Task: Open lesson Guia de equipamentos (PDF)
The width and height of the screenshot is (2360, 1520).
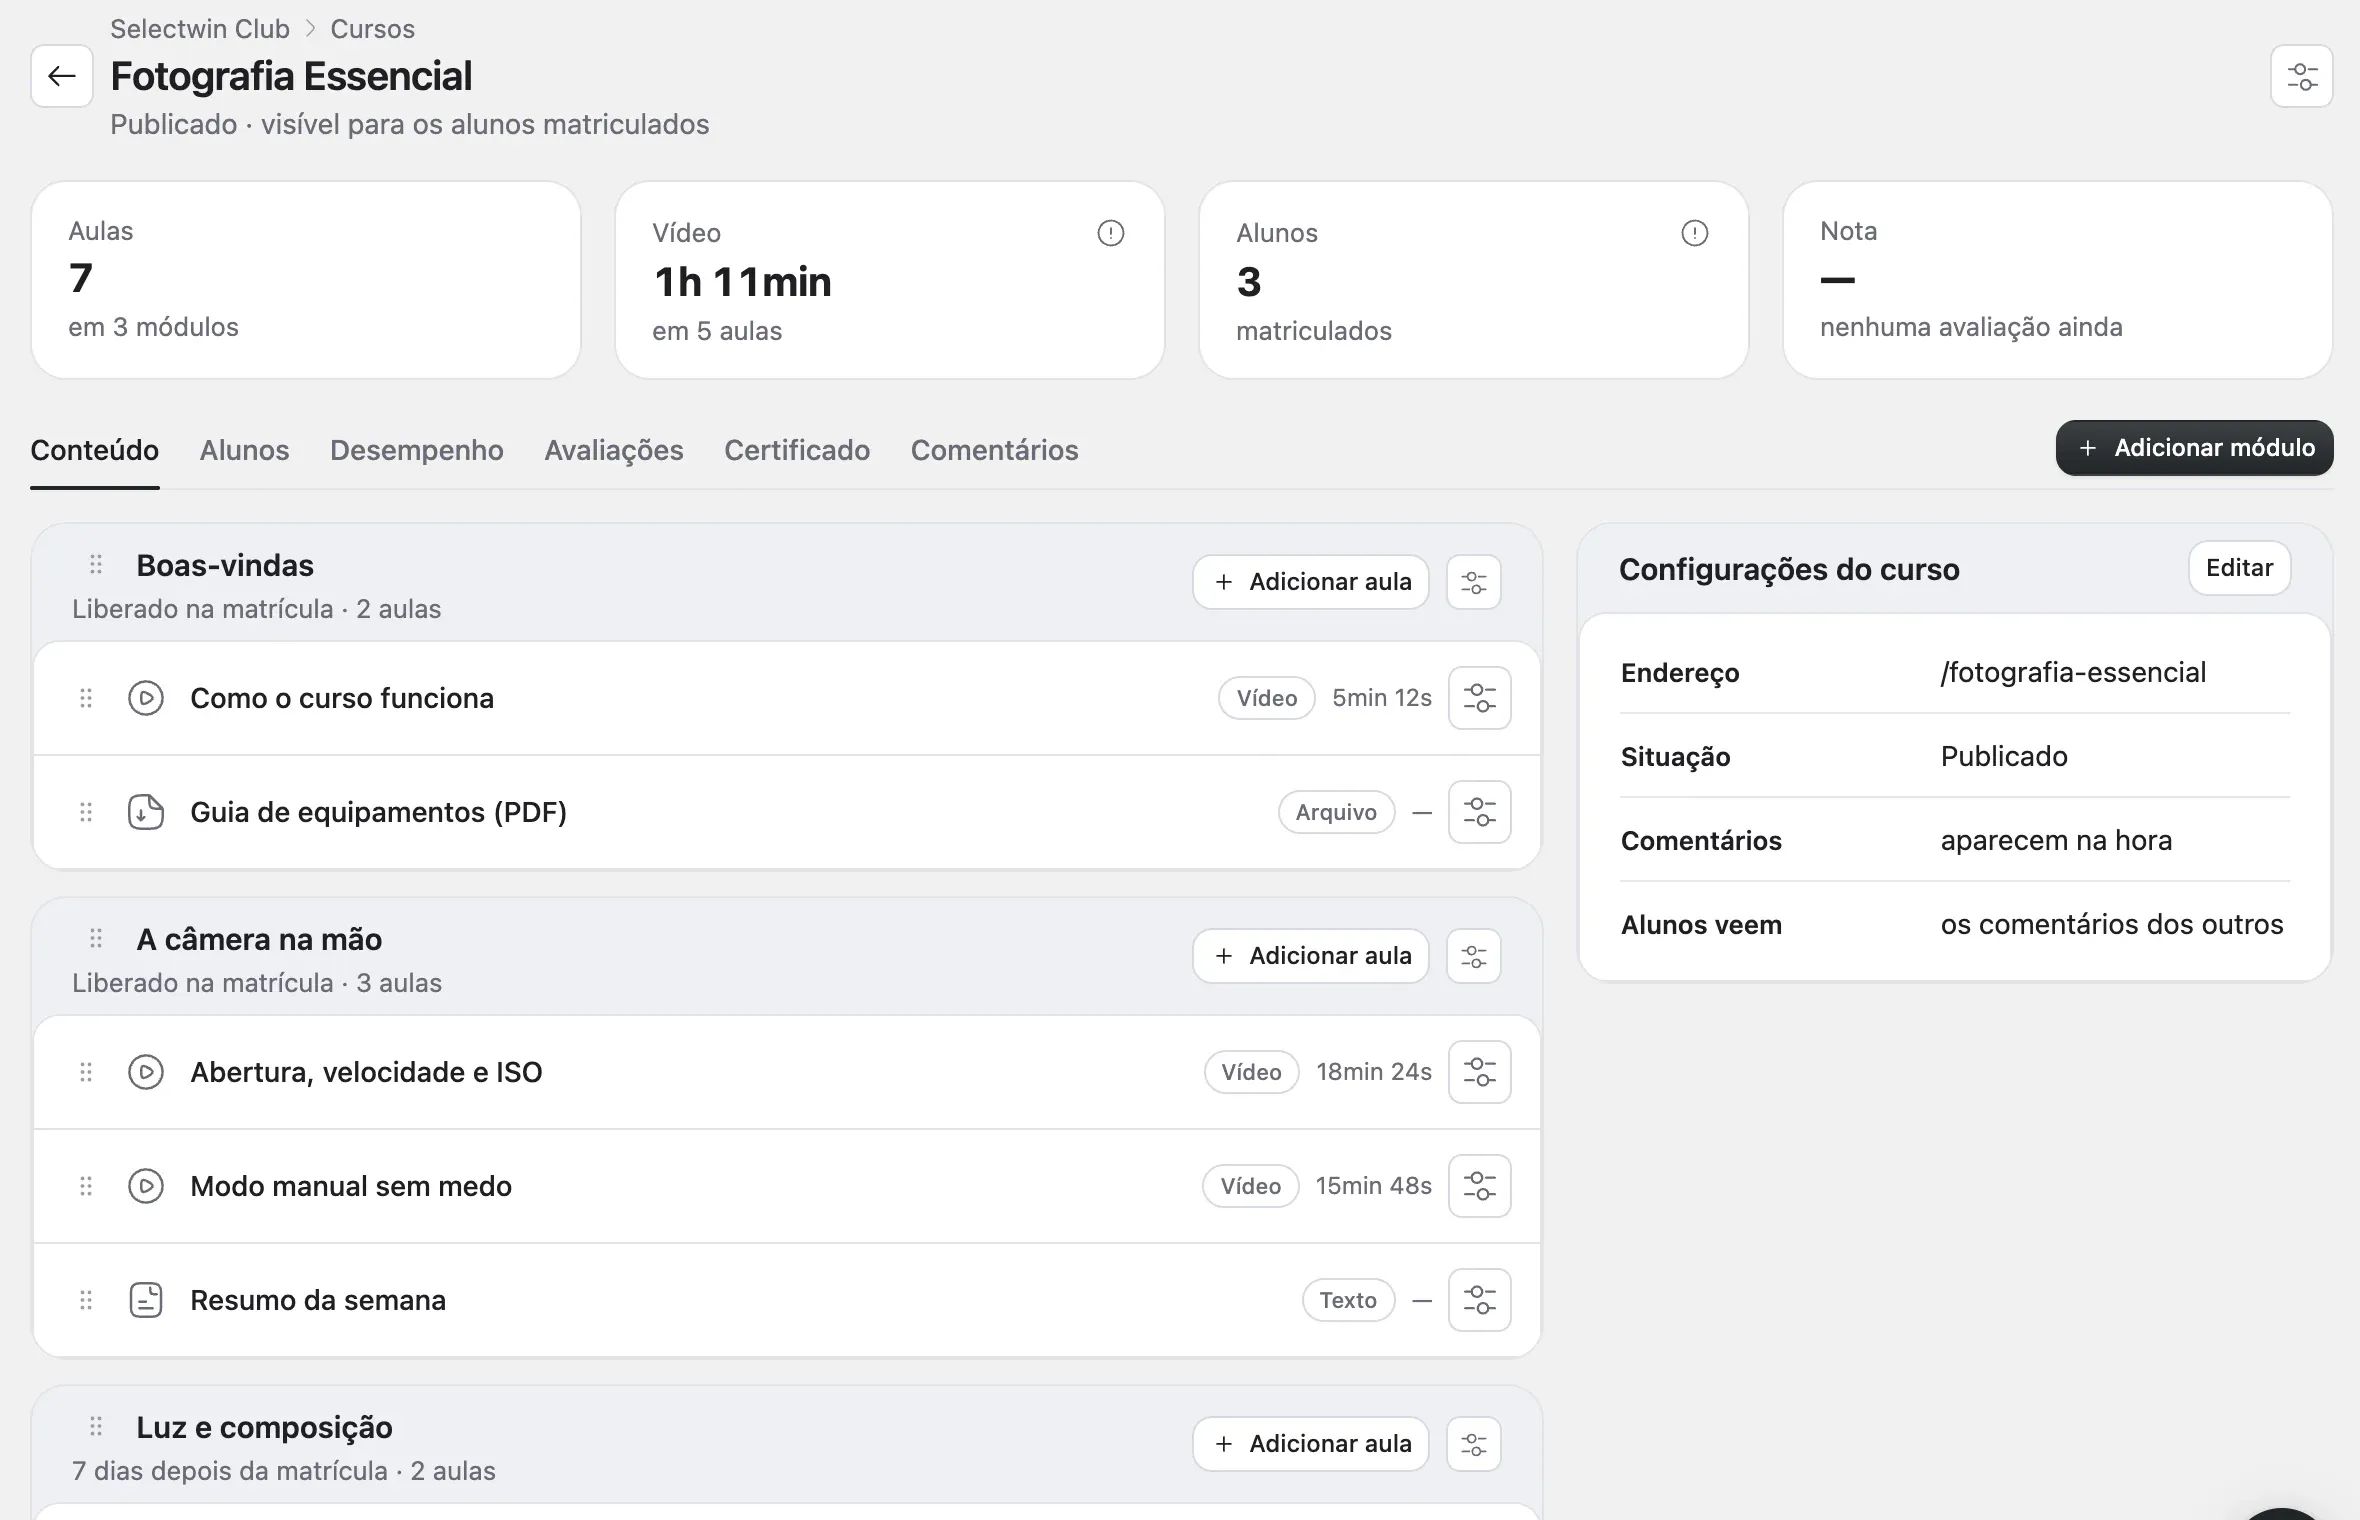Action: pyautogui.click(x=378, y=812)
